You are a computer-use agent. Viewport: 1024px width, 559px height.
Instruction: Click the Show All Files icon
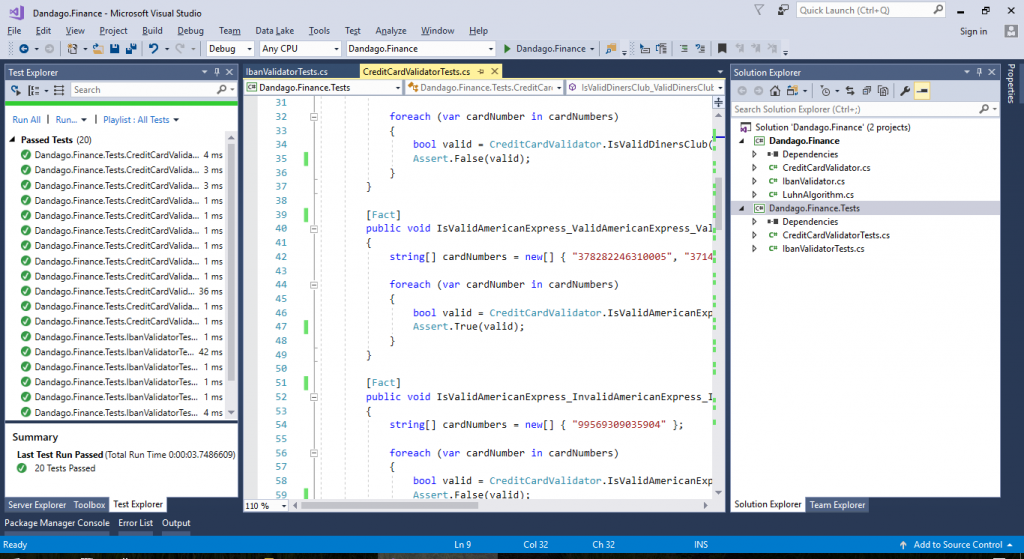point(883,91)
